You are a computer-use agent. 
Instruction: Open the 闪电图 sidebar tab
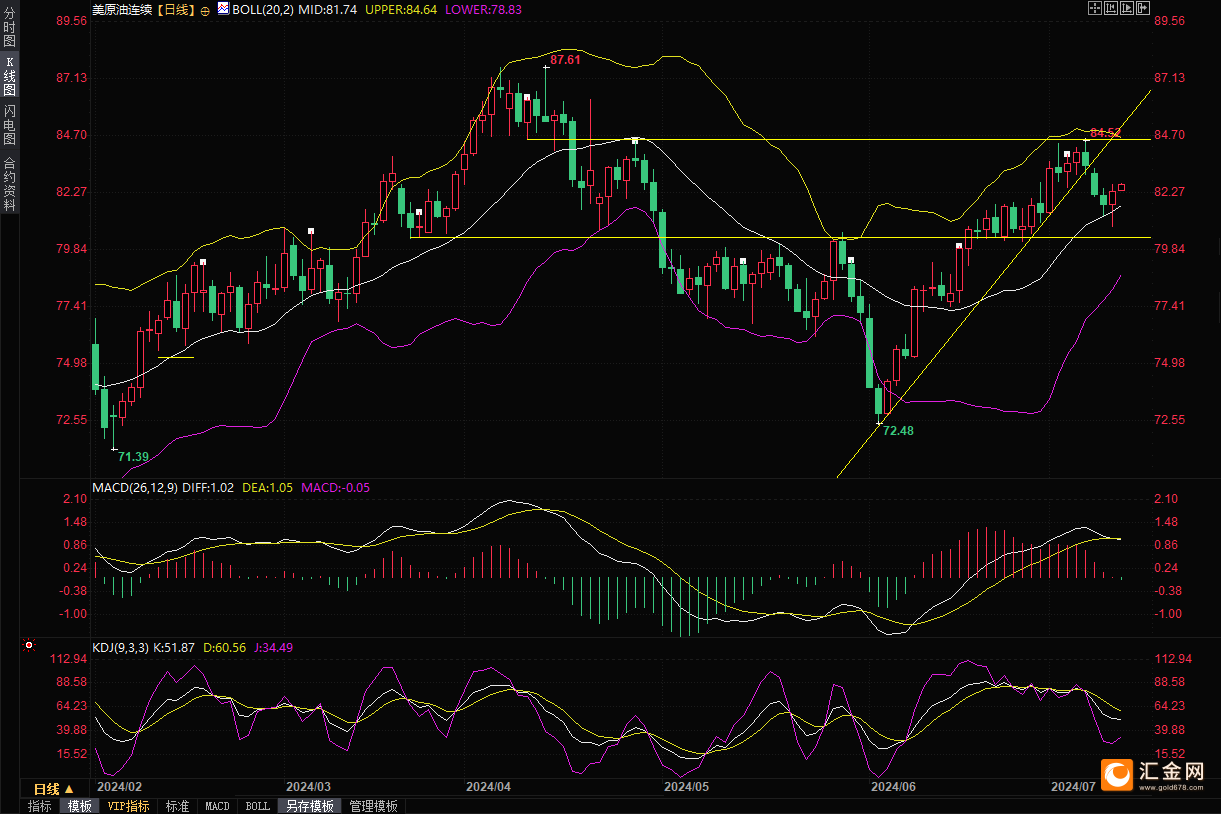click(9, 124)
